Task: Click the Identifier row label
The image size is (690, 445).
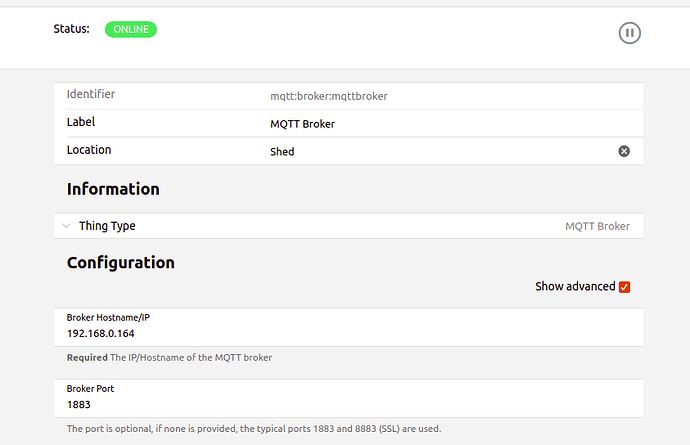Action: click(x=91, y=95)
